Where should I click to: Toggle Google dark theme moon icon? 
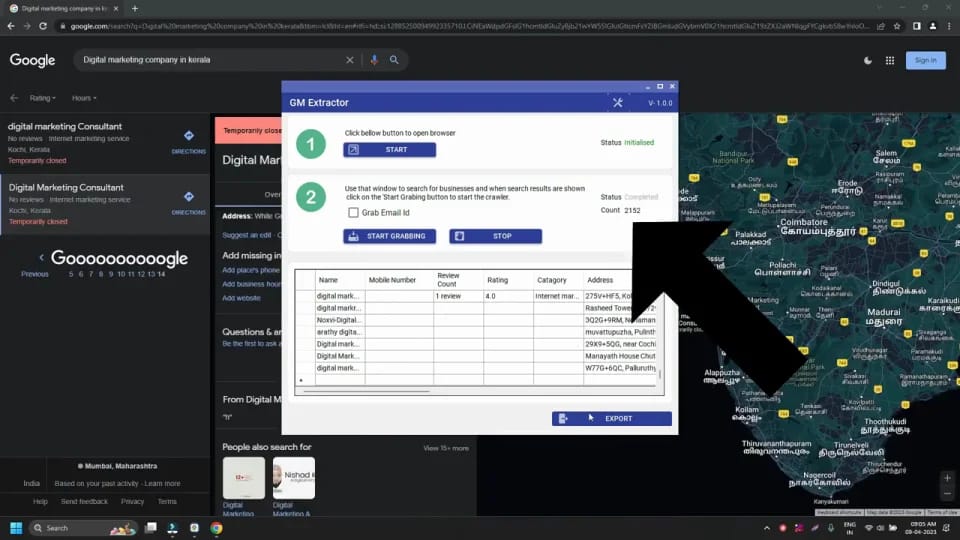click(x=868, y=60)
